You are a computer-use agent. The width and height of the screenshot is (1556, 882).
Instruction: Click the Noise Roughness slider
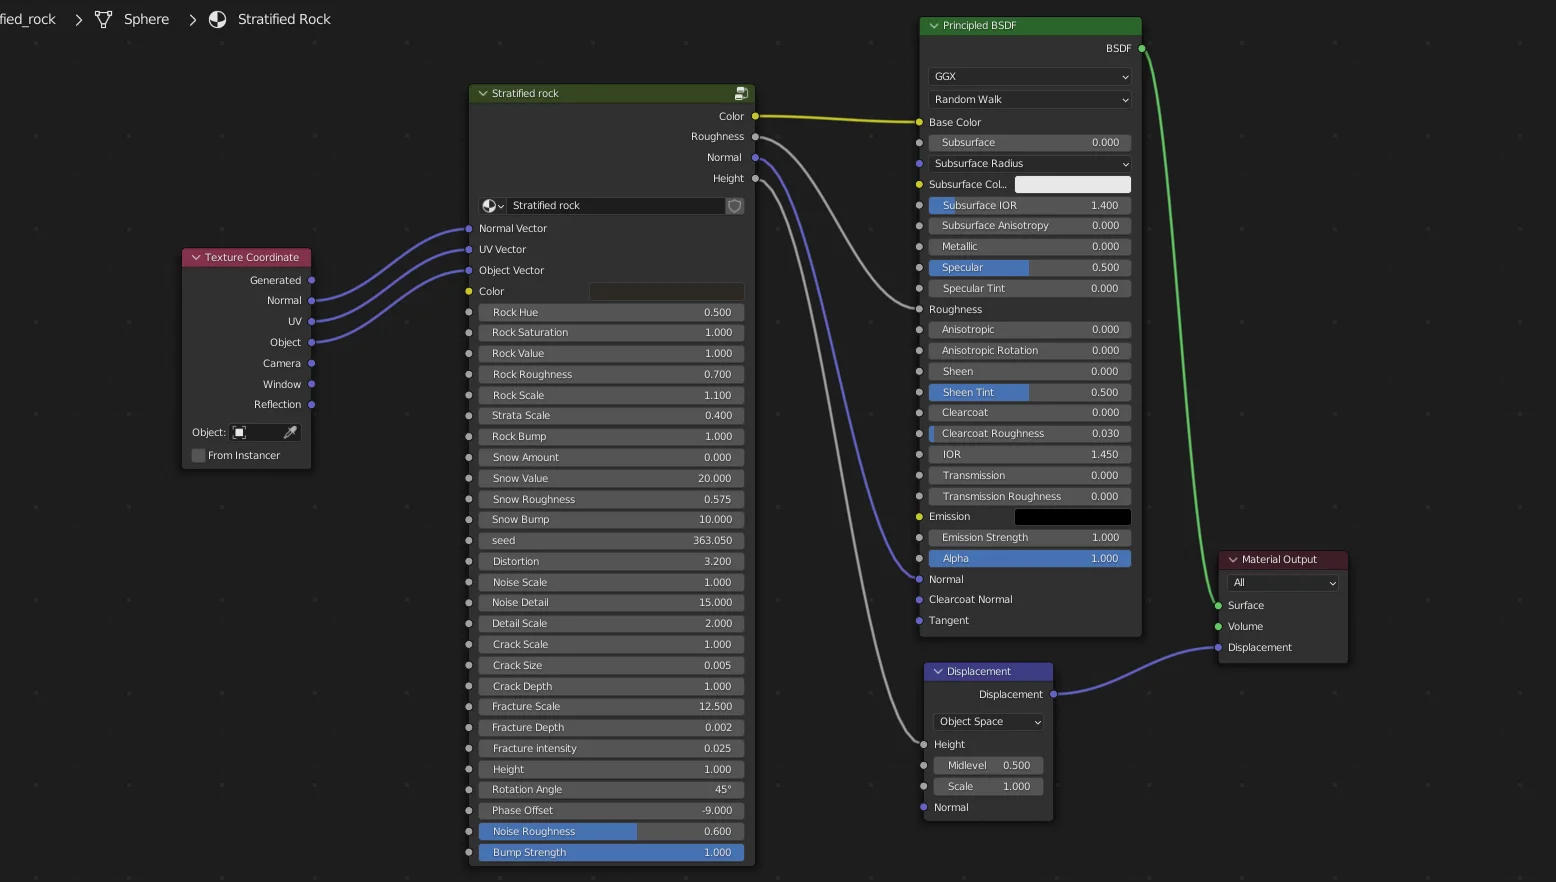[611, 832]
